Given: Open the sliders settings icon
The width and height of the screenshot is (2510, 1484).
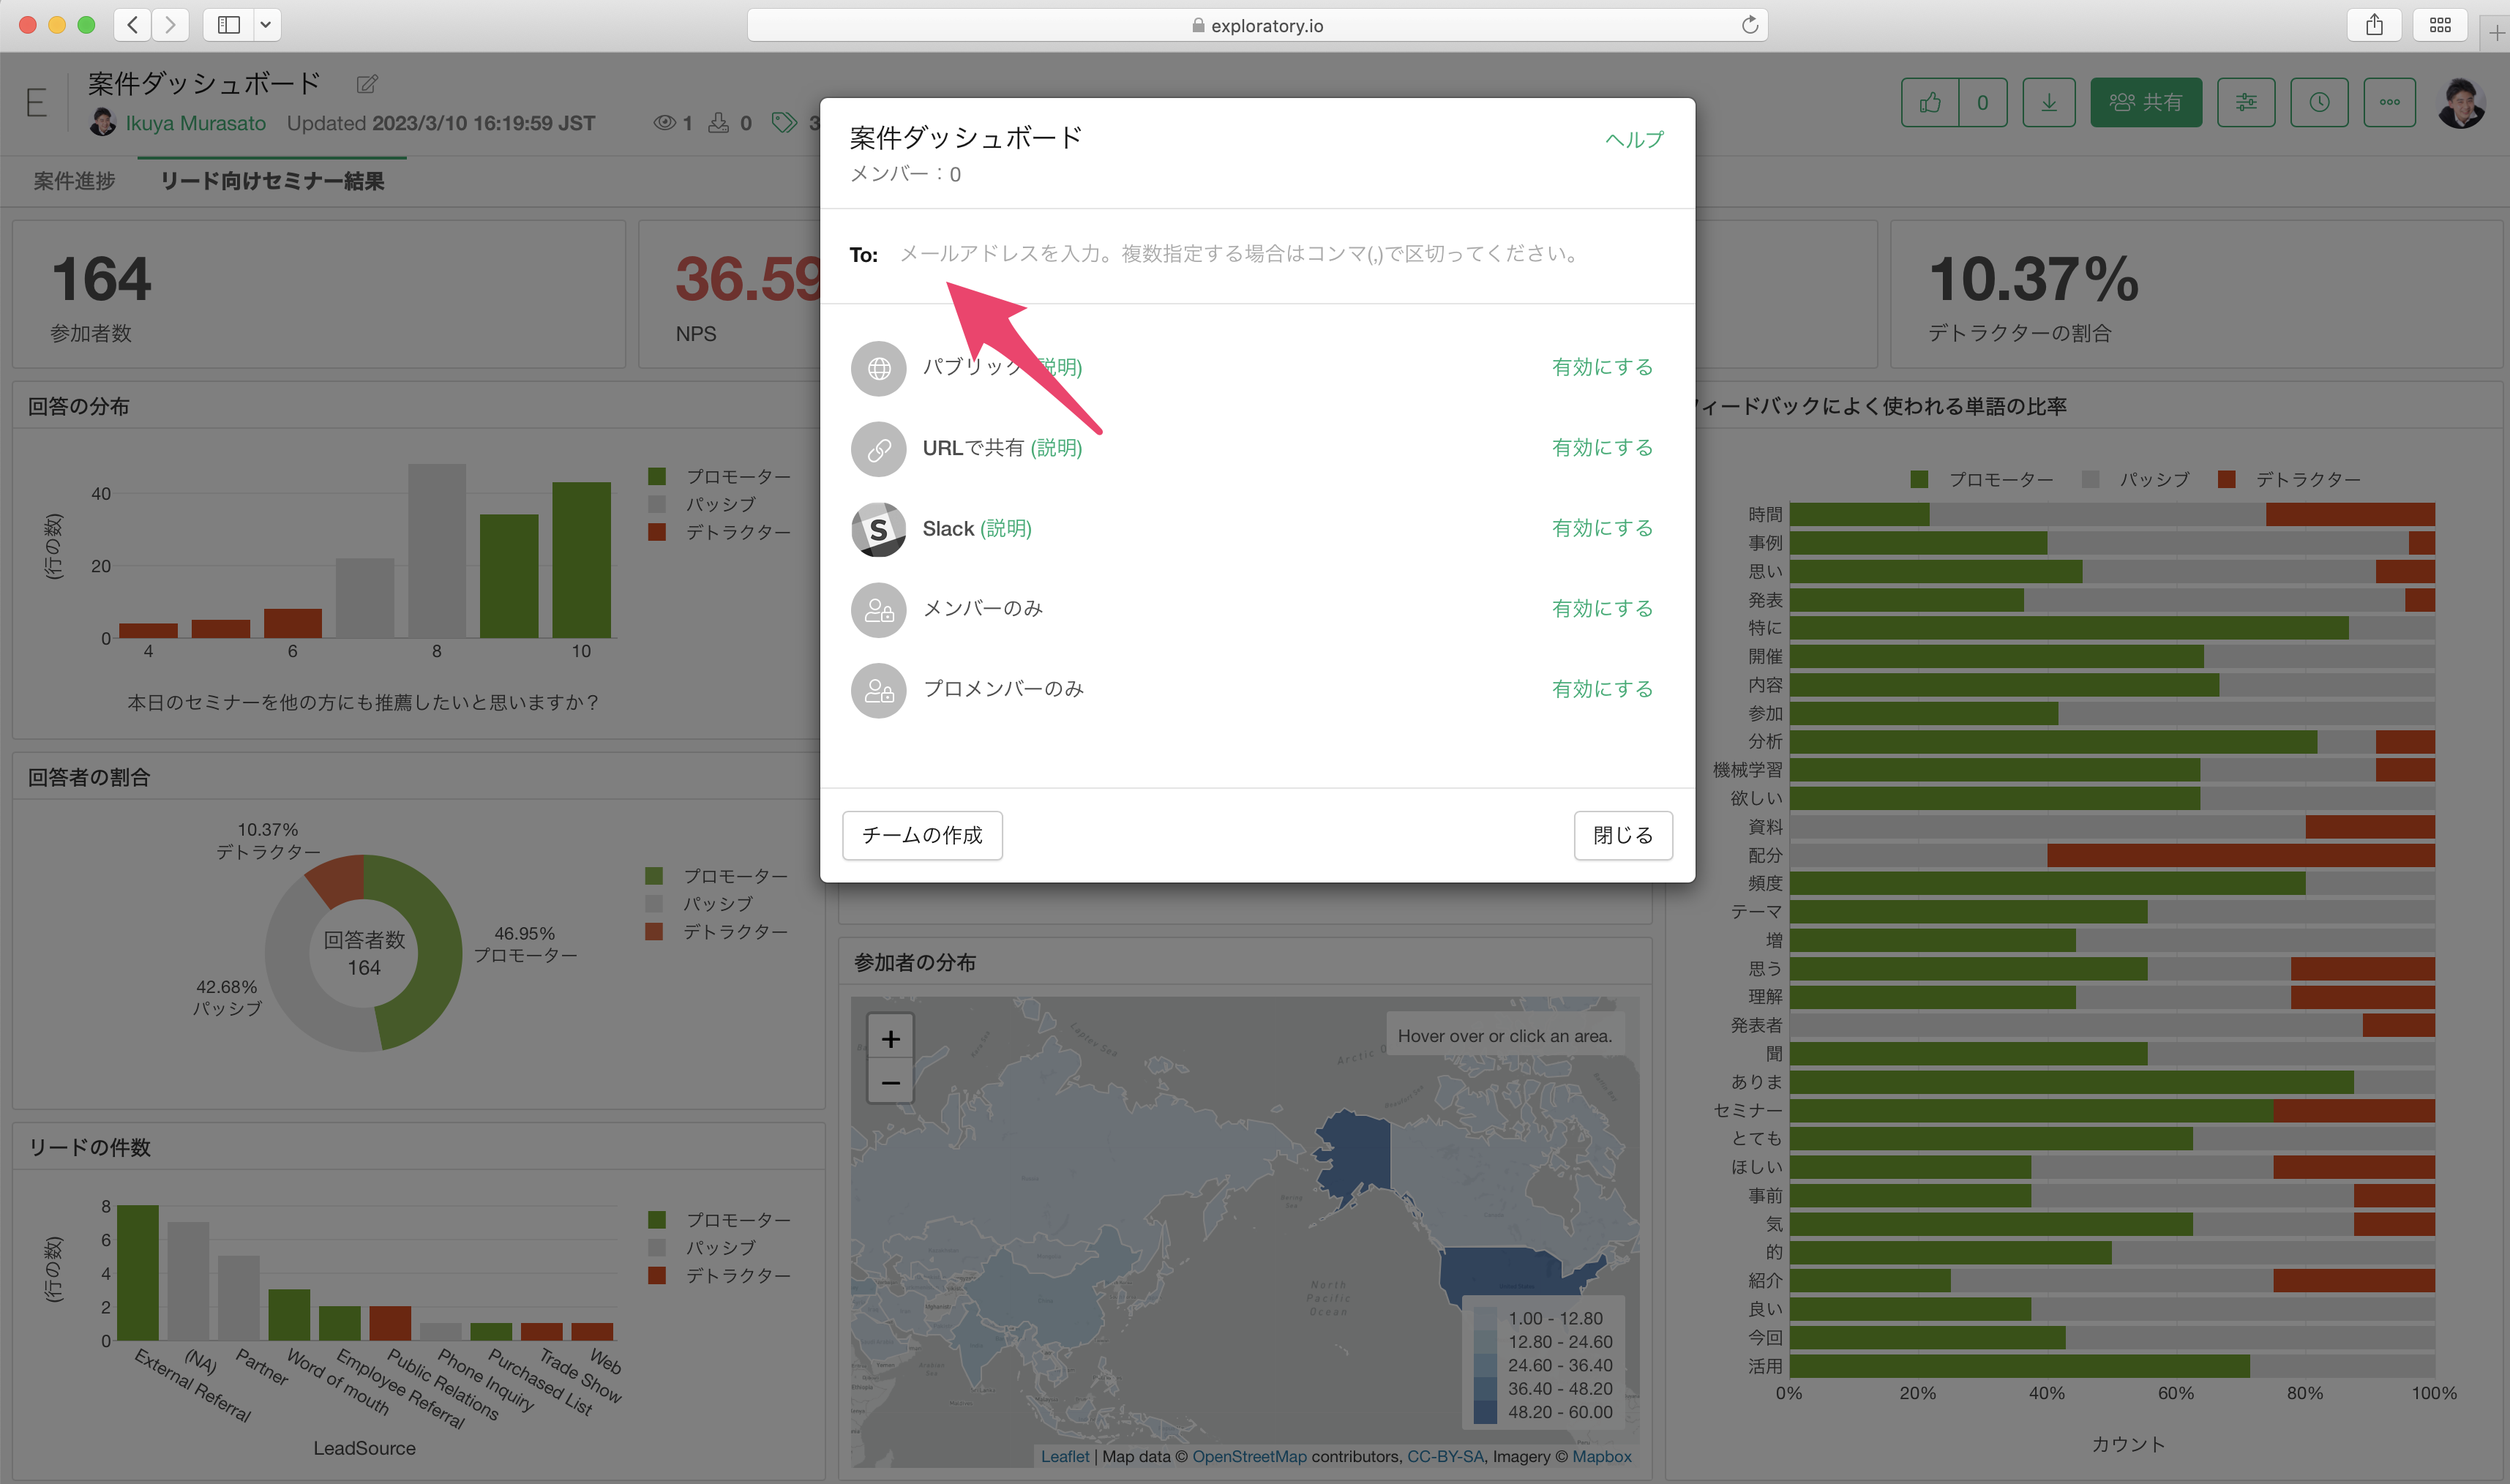Looking at the screenshot, I should coord(2246,102).
